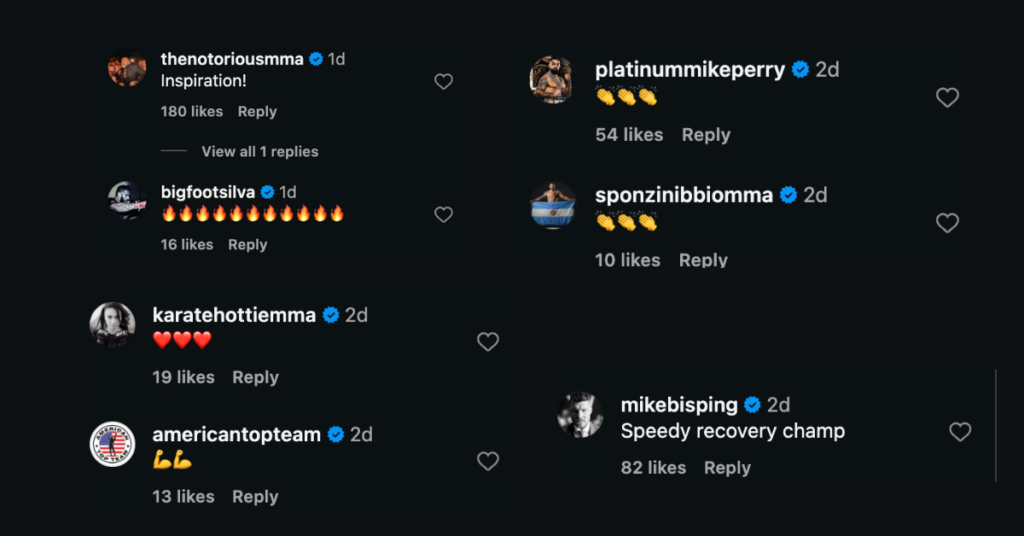
Task: View the 82 likes on mikebisping's comment
Action: 653,468
